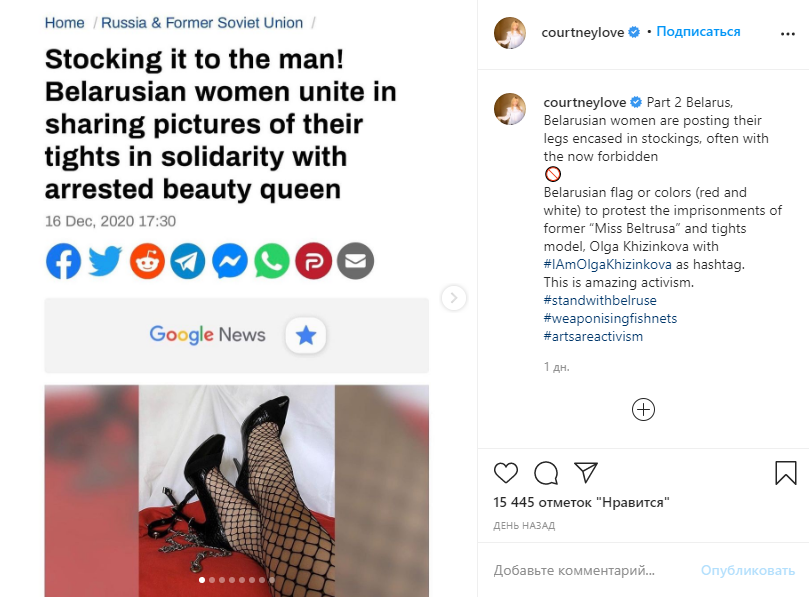The image size is (809, 597).
Task: Click the Подписаться follow link
Action: [699, 32]
